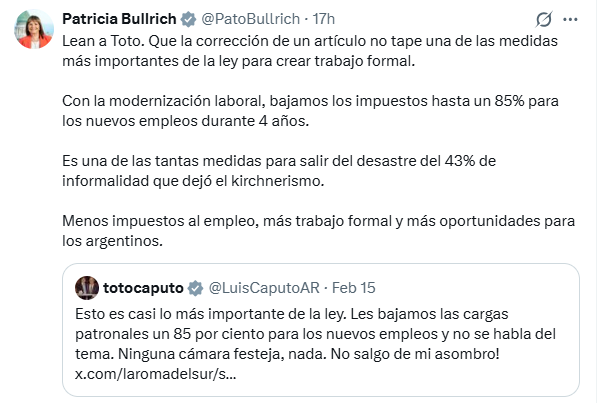Click totocaputo's small avatar
The width and height of the screenshot is (601, 403).
87,288
